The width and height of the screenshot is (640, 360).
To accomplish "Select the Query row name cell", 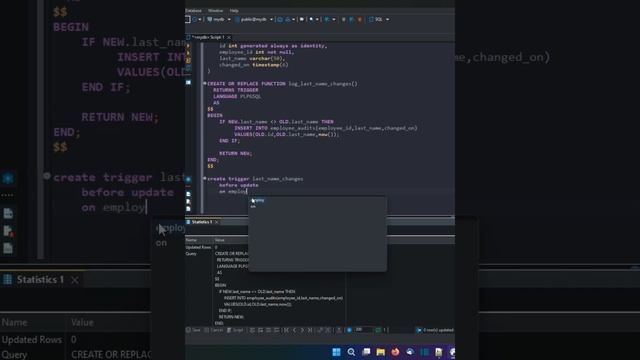I will click(x=191, y=253).
